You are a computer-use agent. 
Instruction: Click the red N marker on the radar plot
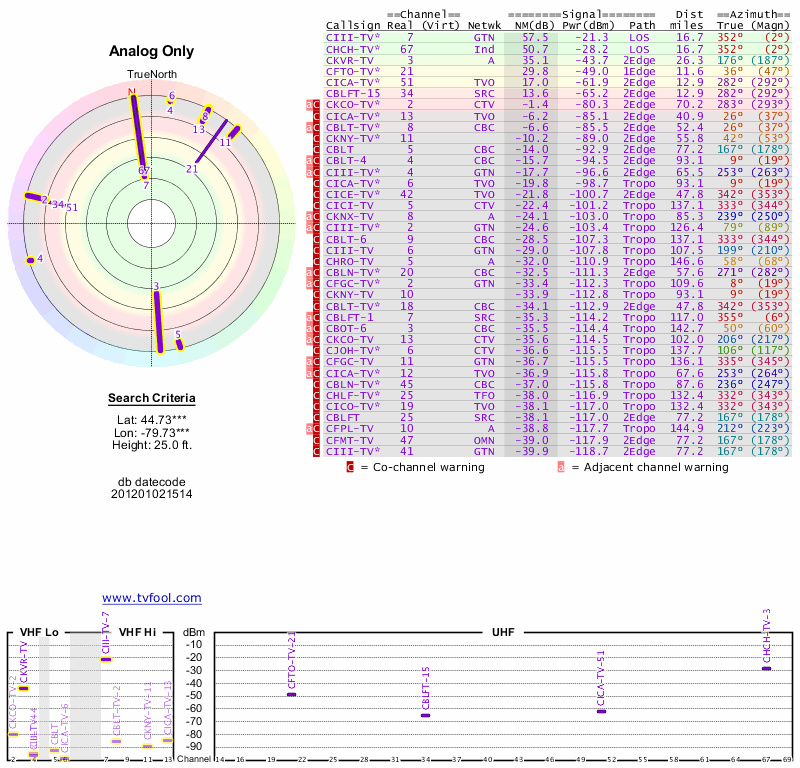[132, 93]
